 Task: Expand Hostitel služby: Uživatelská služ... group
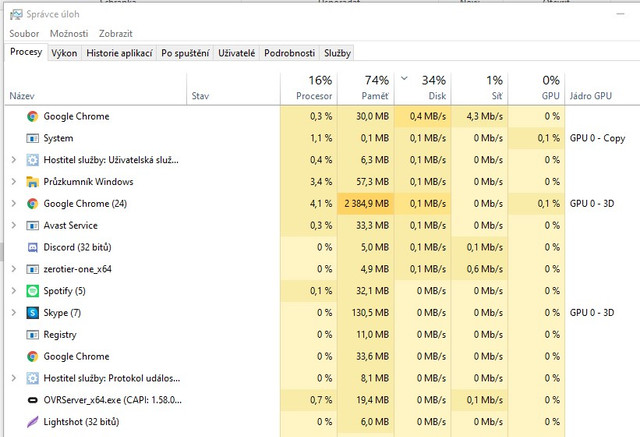click(14, 160)
